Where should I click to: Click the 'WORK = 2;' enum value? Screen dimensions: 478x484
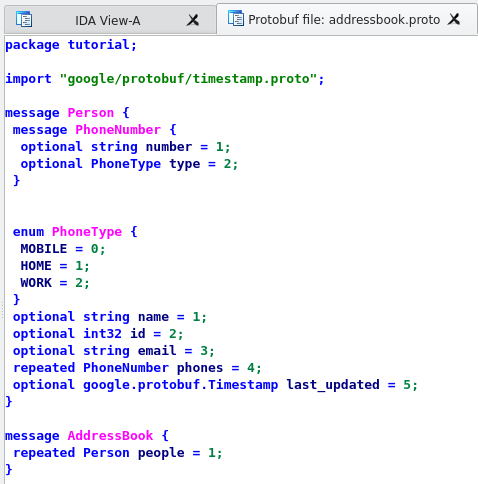pos(55,283)
